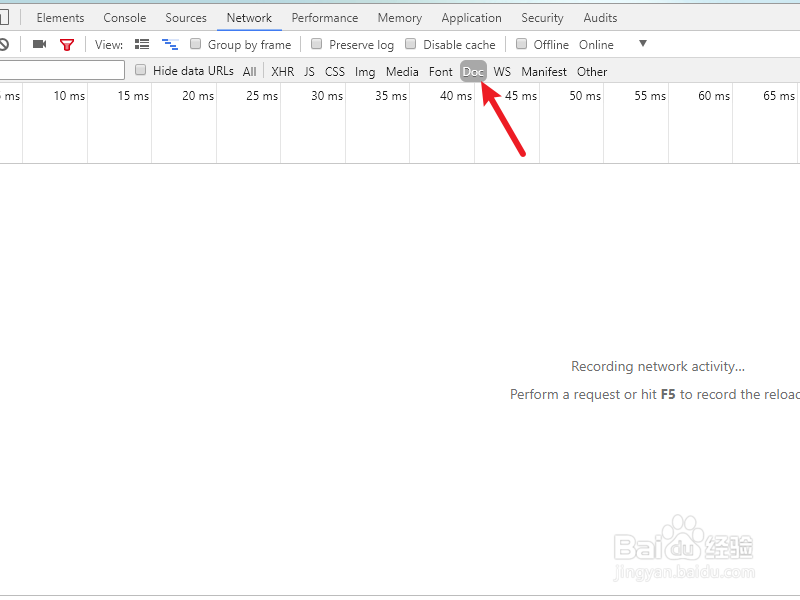This screenshot has height=600, width=800.
Task: Filter requests by CSS
Action: 335,71
